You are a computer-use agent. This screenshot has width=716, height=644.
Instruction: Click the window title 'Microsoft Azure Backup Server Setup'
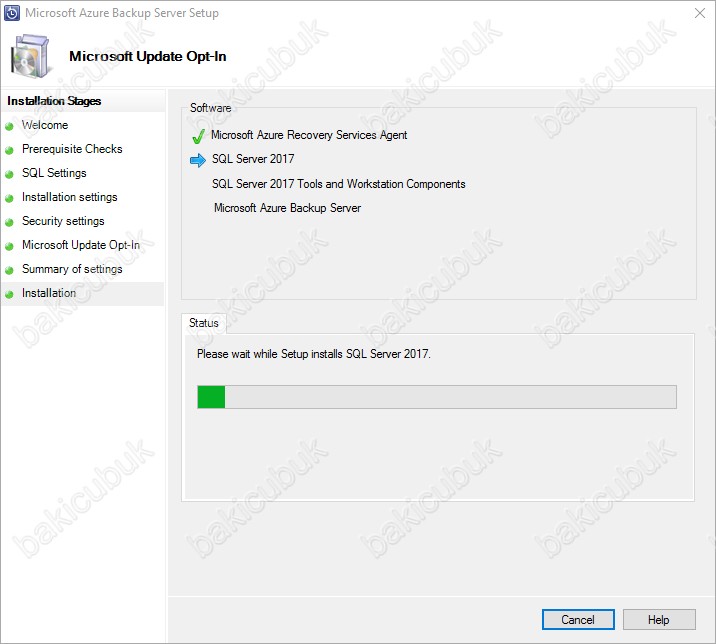122,13
